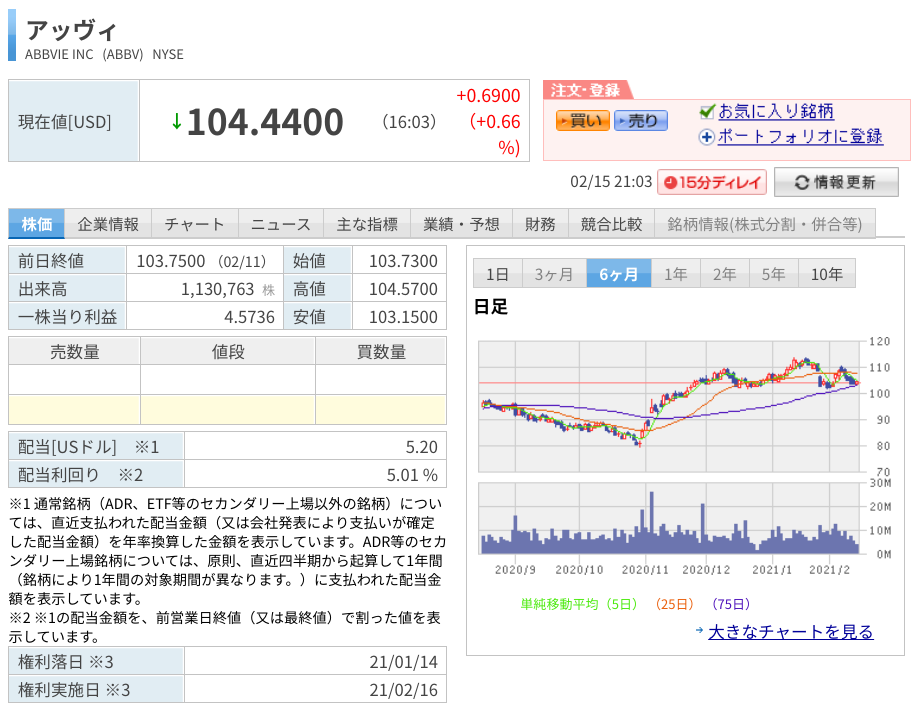Select the 3ヶ月 chart period

pyautogui.click(x=554, y=274)
